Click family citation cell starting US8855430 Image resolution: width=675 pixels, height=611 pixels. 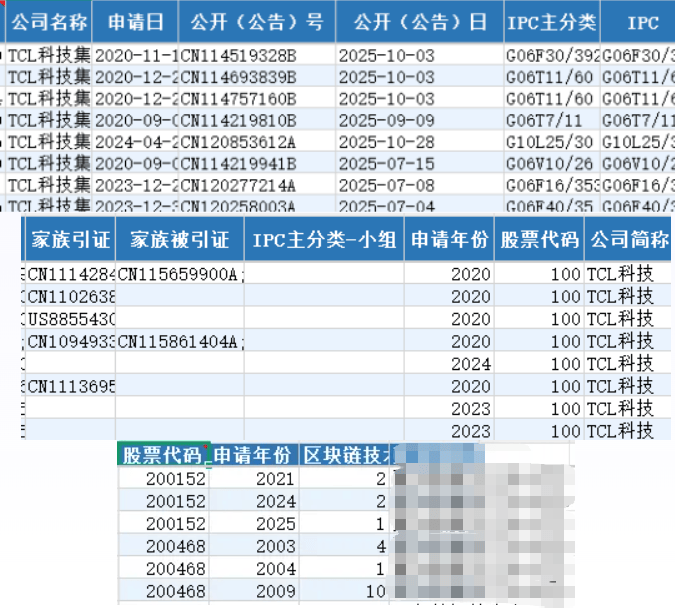(x=71, y=319)
